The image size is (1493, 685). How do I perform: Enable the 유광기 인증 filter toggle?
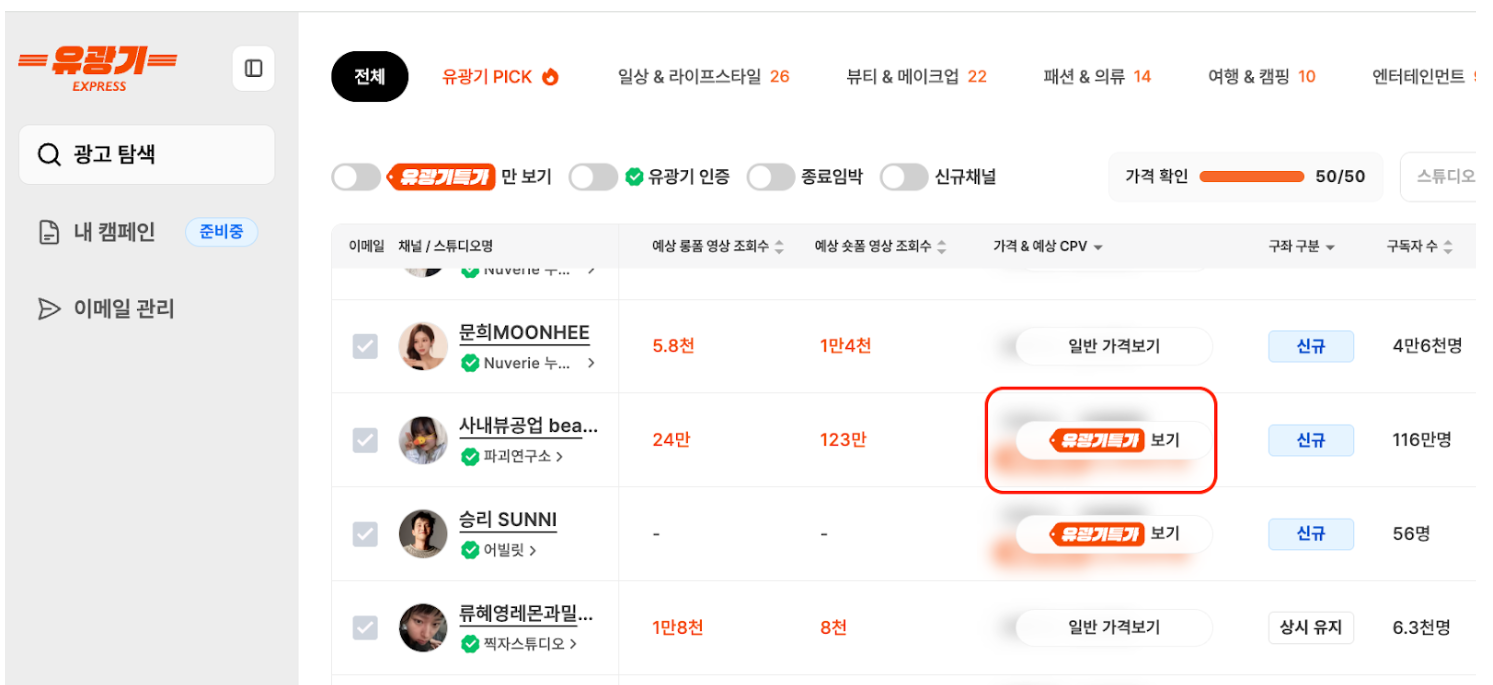pos(593,177)
